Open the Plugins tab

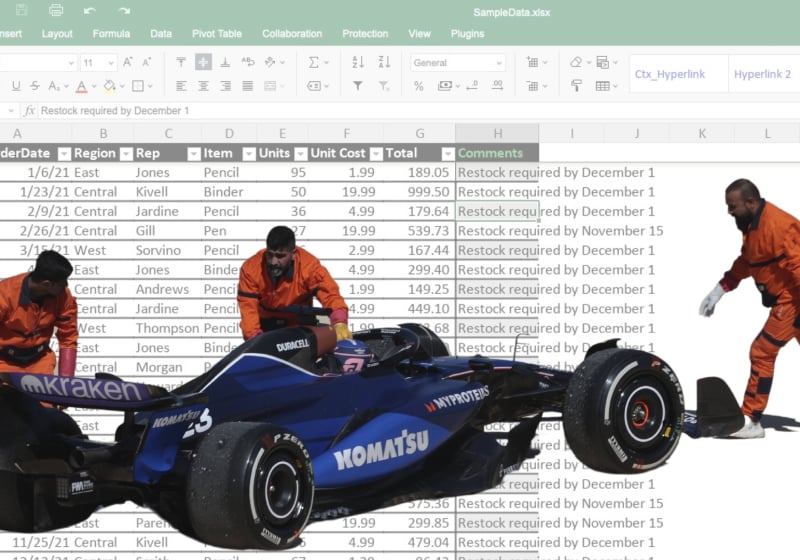click(467, 34)
